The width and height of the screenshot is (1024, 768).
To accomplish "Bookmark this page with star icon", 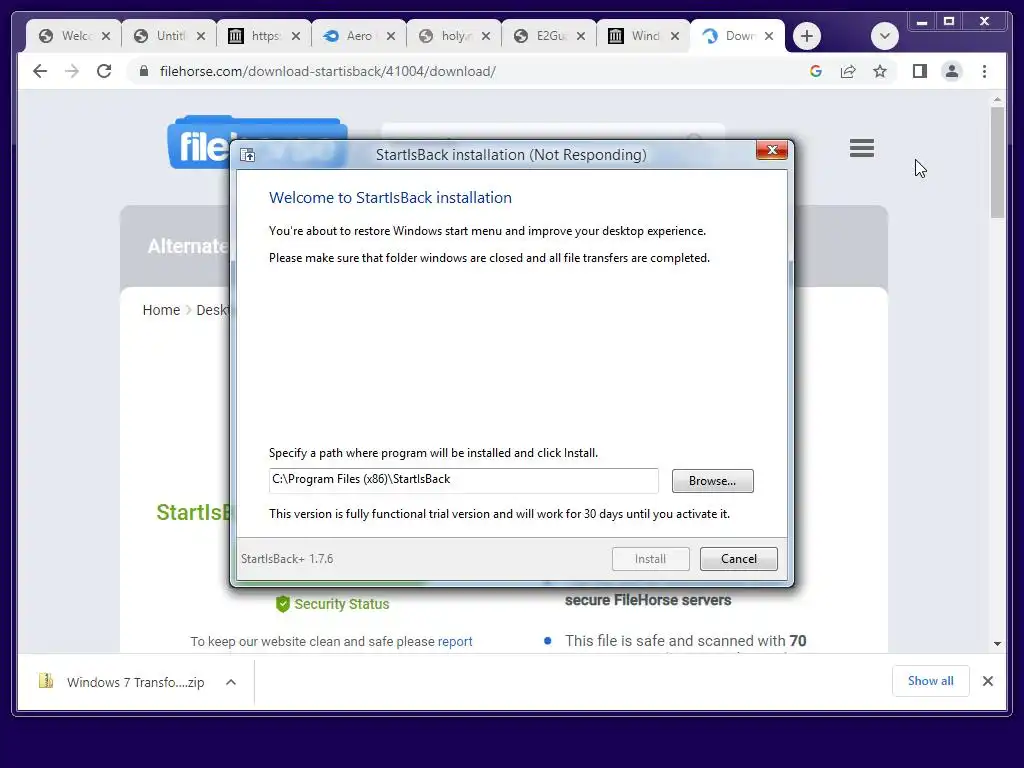I will [x=880, y=71].
